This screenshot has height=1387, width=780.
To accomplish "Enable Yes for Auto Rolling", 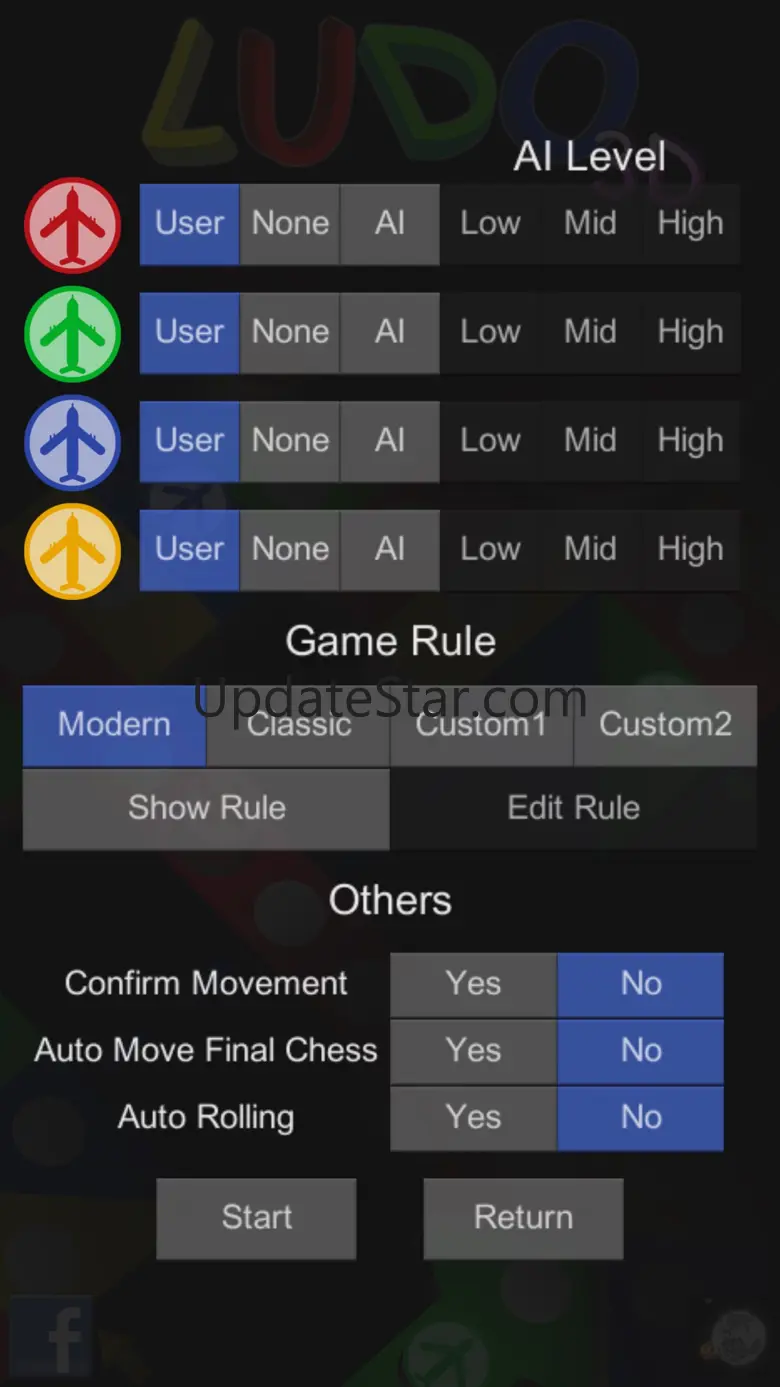I will [x=473, y=1118].
